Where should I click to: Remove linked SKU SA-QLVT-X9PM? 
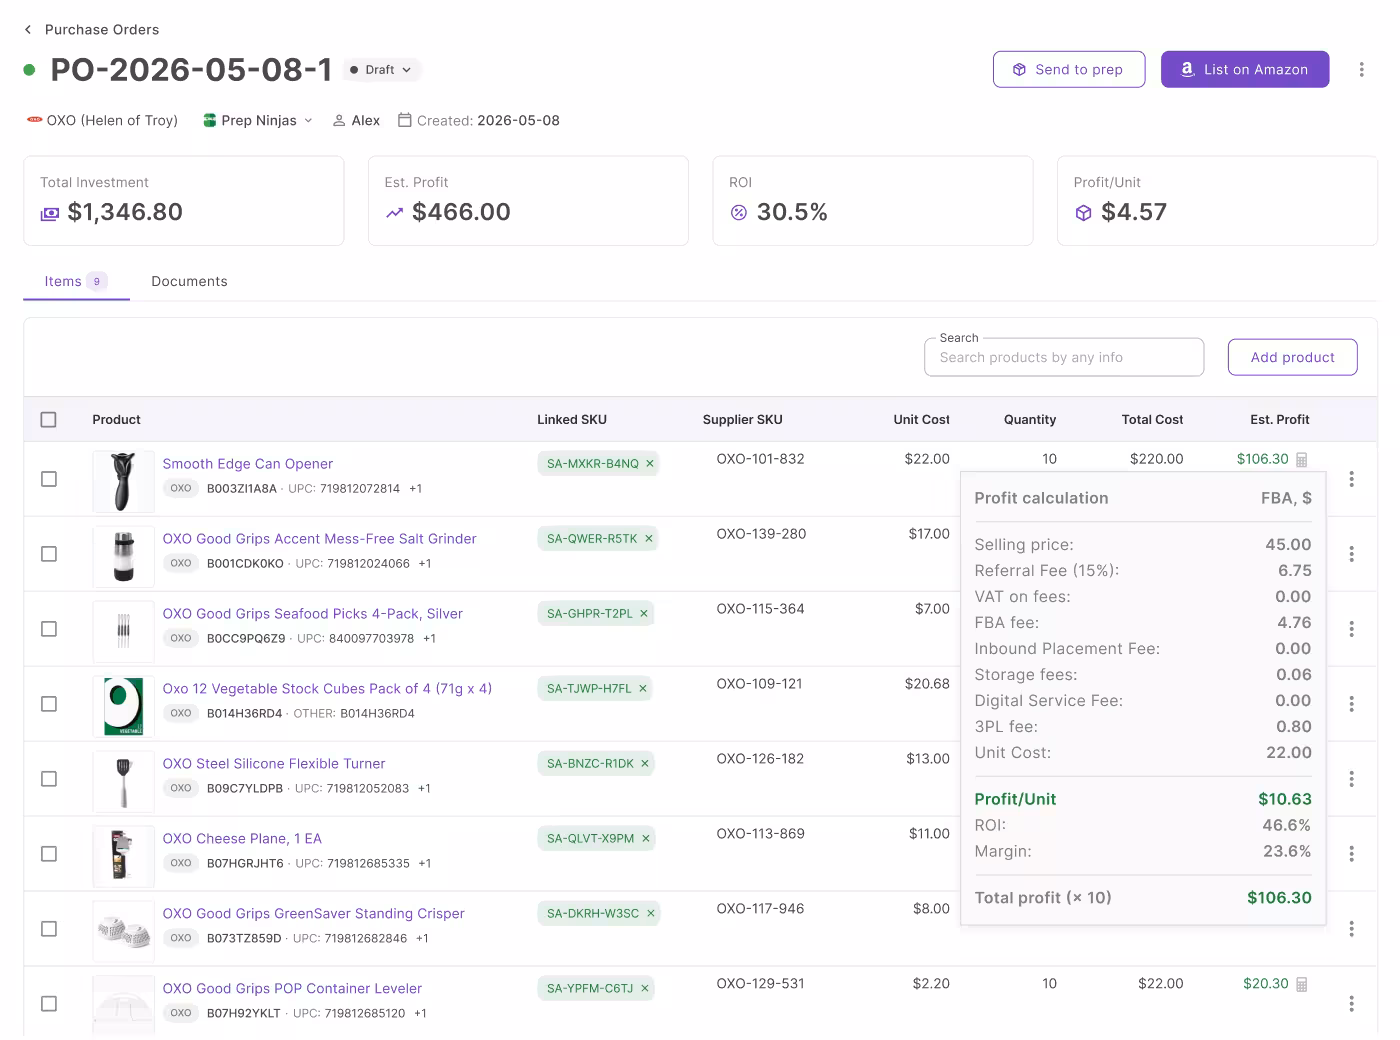pos(646,839)
